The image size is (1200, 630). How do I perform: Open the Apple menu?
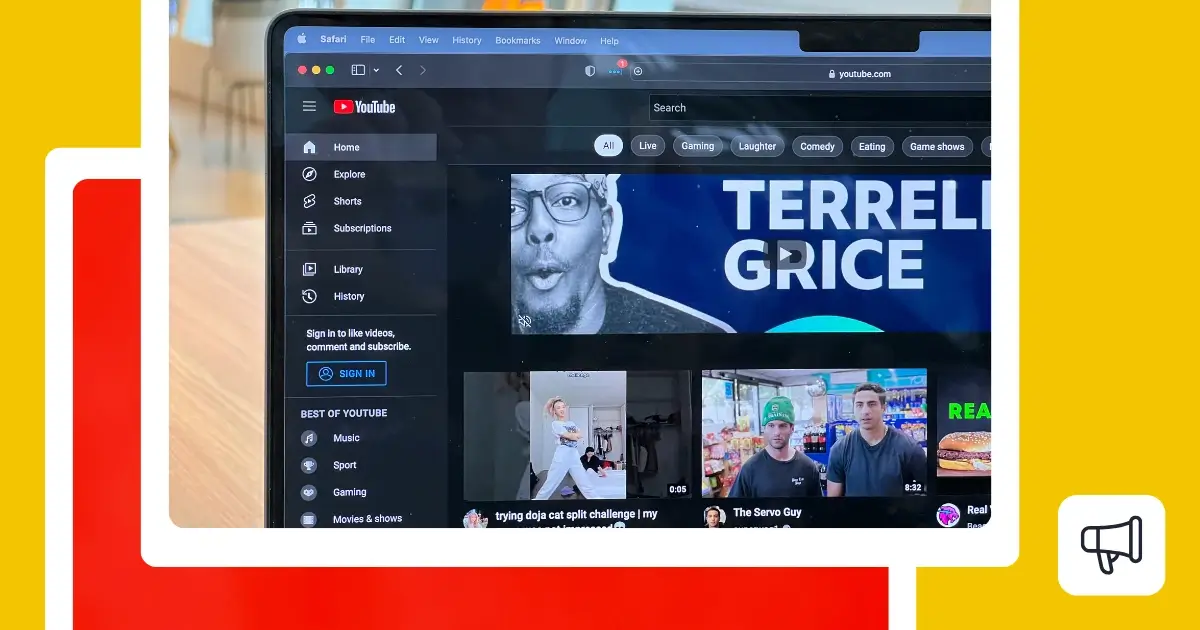[301, 39]
